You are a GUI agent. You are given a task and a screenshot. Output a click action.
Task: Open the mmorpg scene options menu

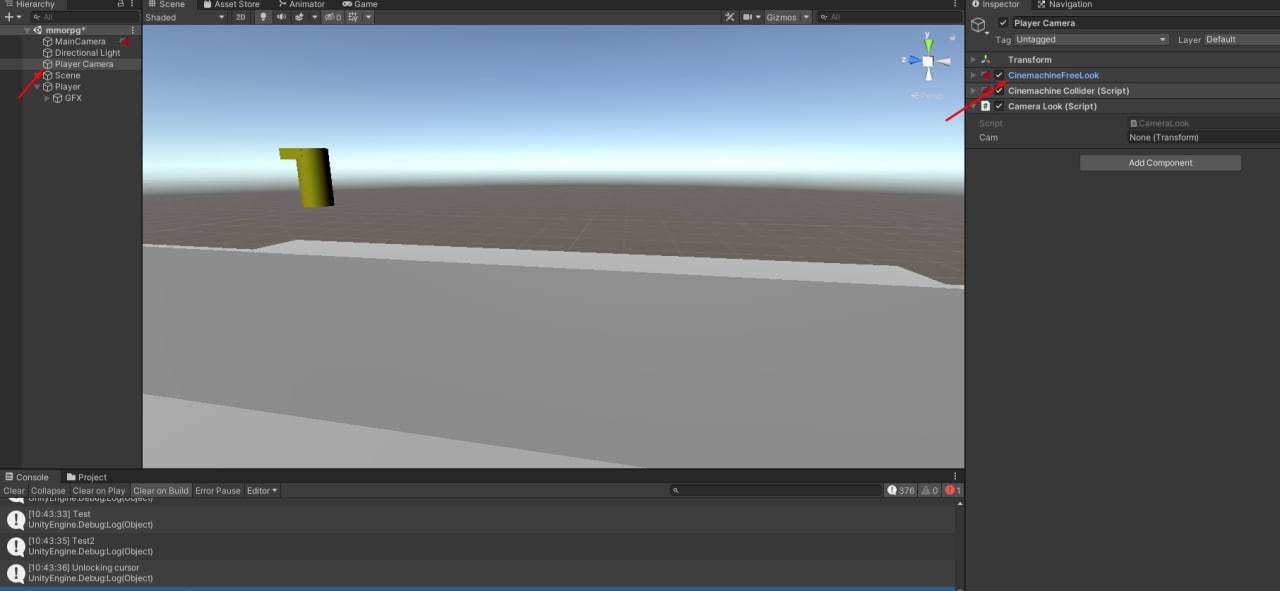click(133, 30)
